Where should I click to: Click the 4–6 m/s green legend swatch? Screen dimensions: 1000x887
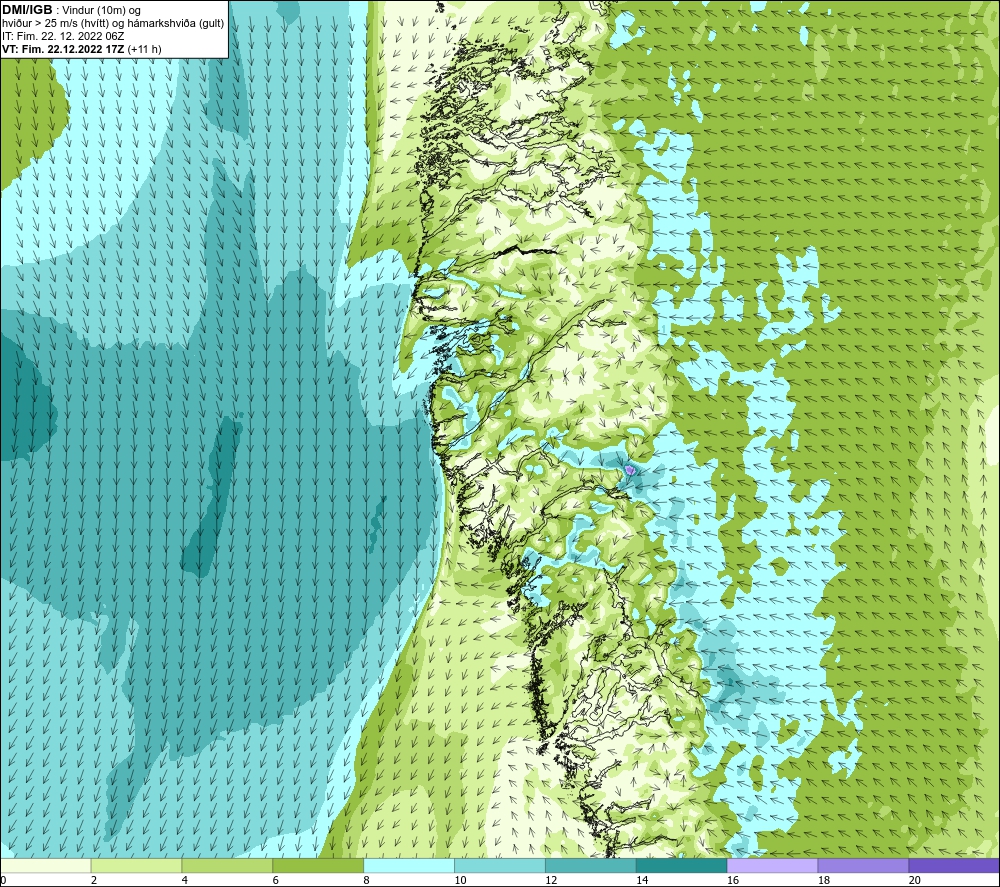tap(227, 865)
